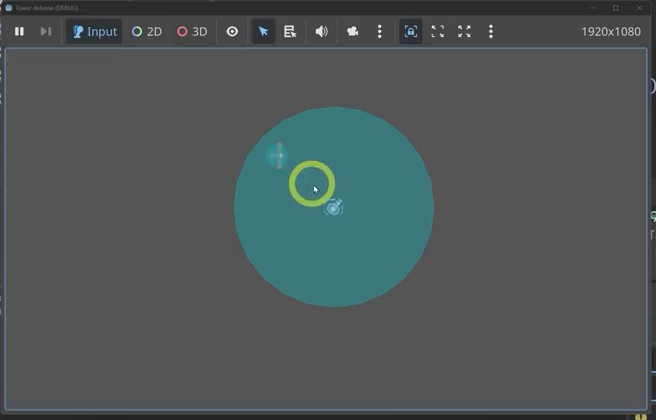Switch to 3D selection mode
This screenshot has width=656, height=420.
pyautogui.click(x=192, y=31)
